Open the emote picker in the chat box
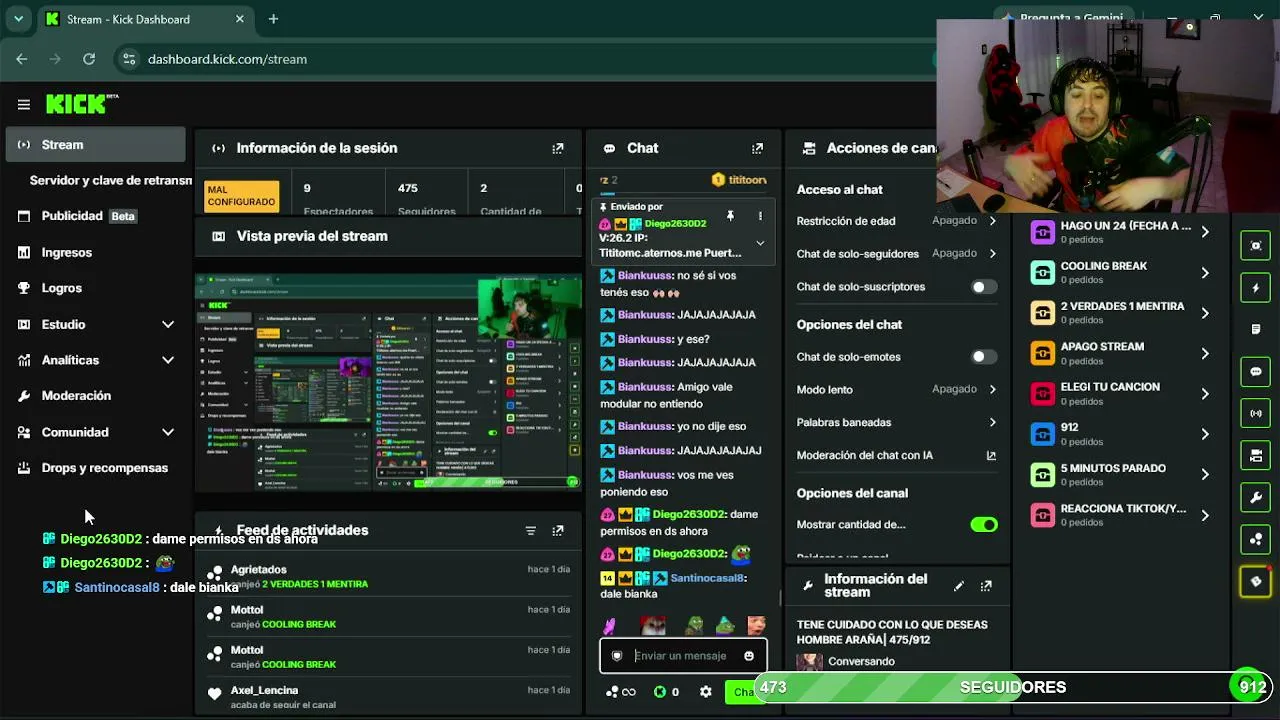The height and width of the screenshot is (720, 1280). click(x=749, y=656)
